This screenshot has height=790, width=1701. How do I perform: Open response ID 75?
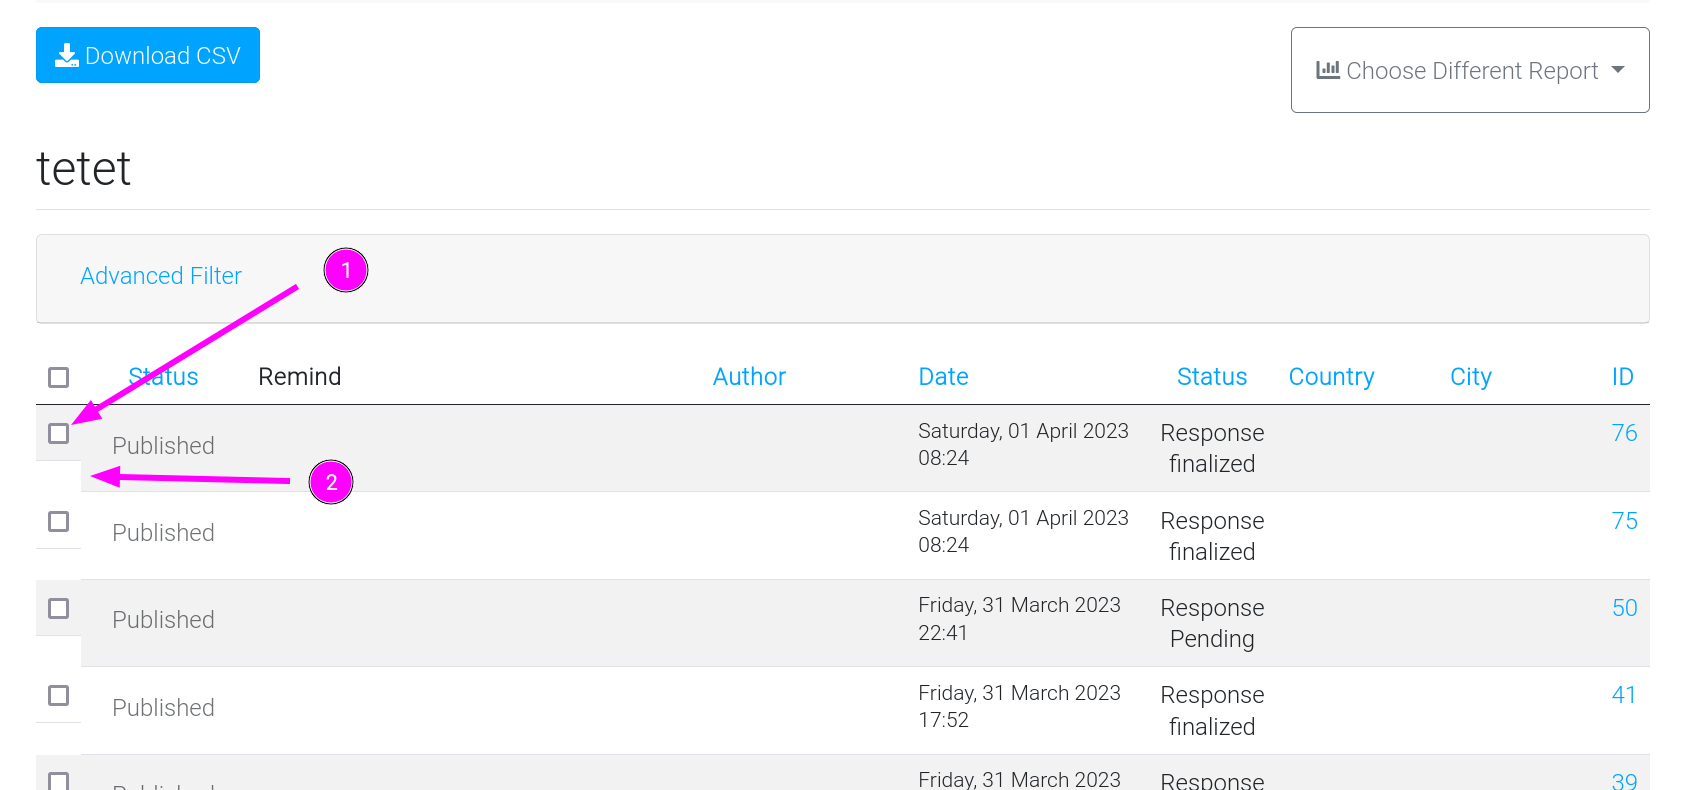click(x=1624, y=521)
